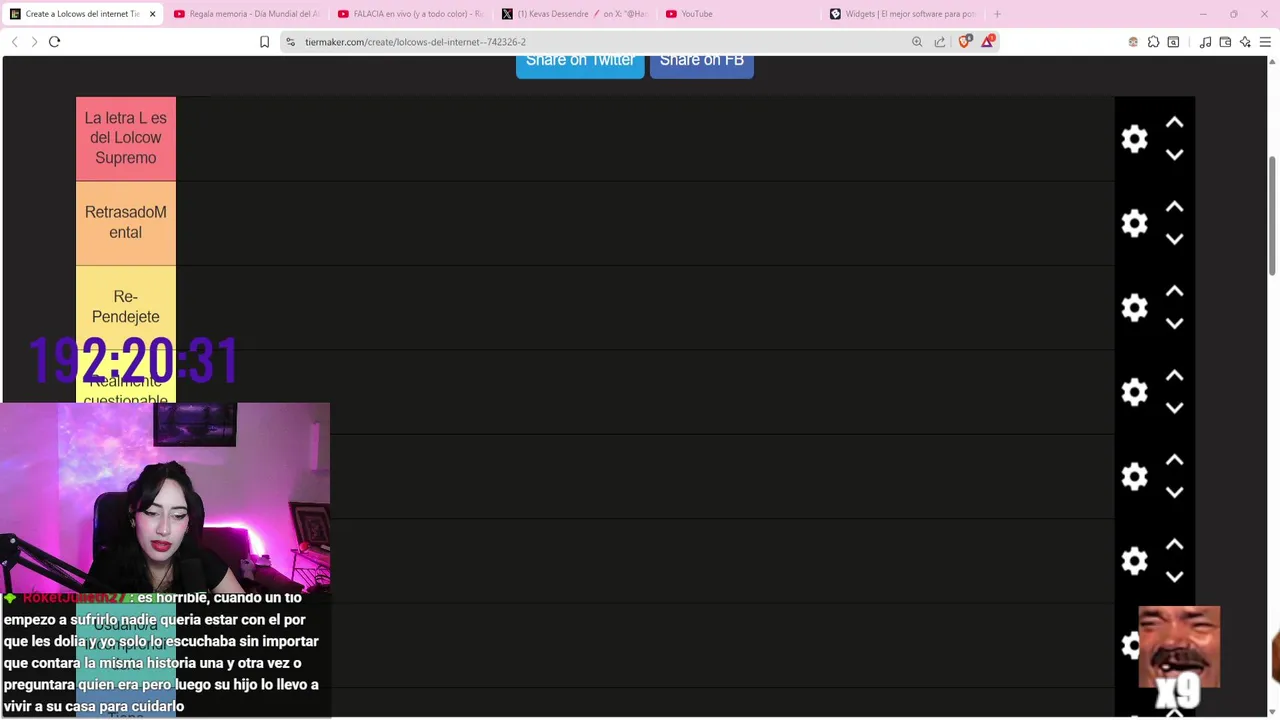Viewport: 1280px width, 720px height.
Task: Open Brave Rewards triangle icon
Action: (x=988, y=41)
